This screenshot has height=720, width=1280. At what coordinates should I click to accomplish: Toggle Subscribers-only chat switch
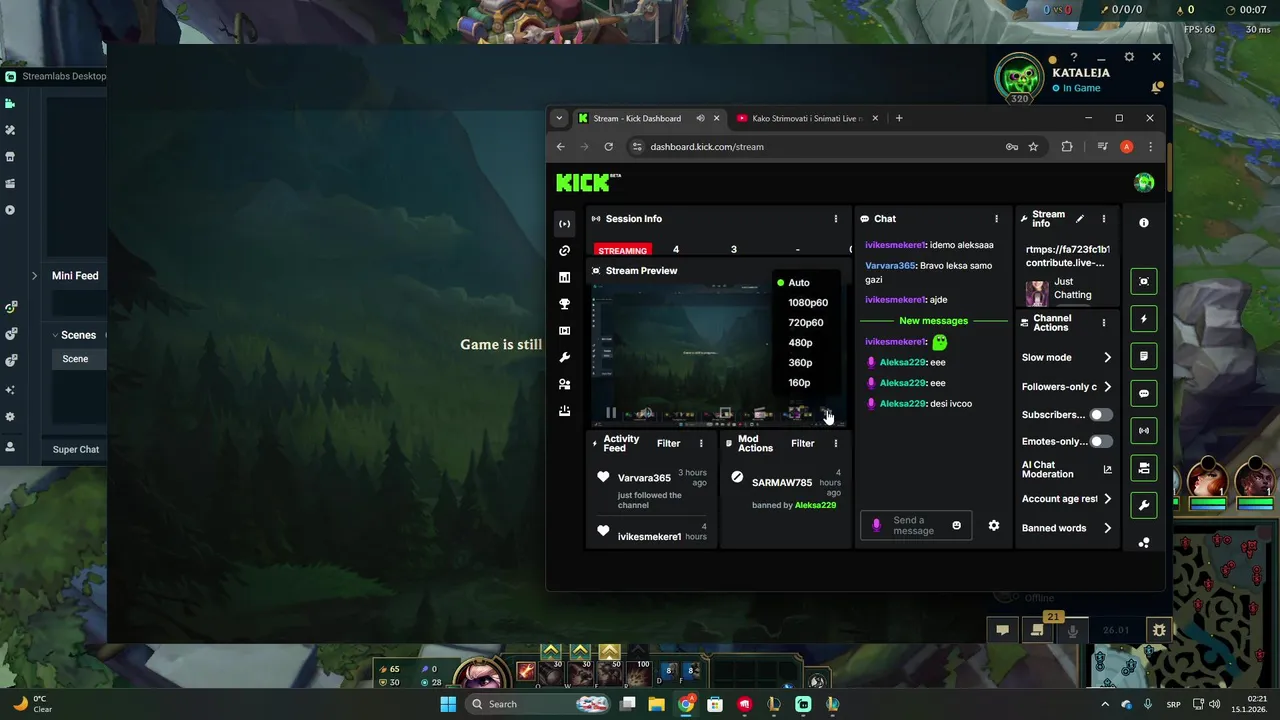[1100, 414]
